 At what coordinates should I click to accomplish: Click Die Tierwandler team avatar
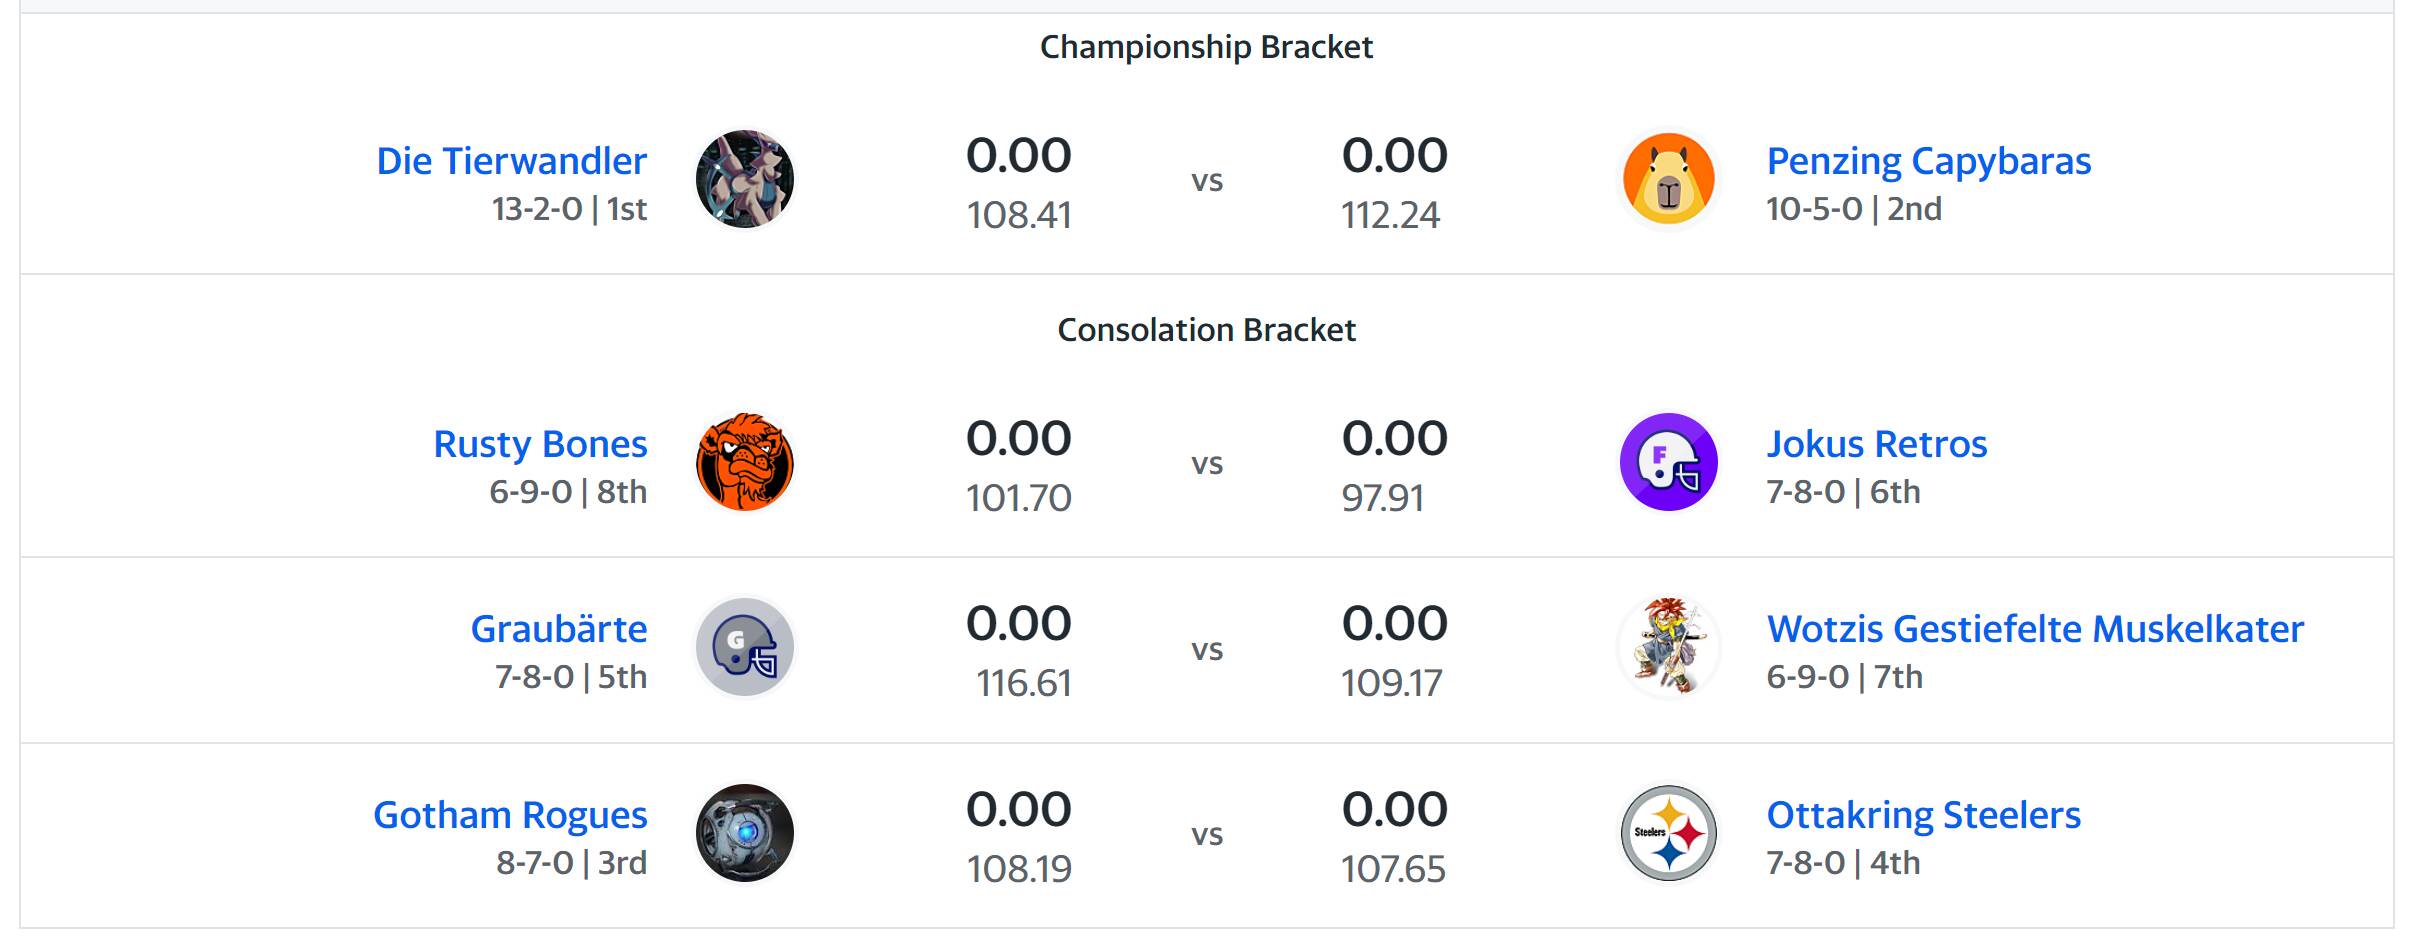click(745, 179)
